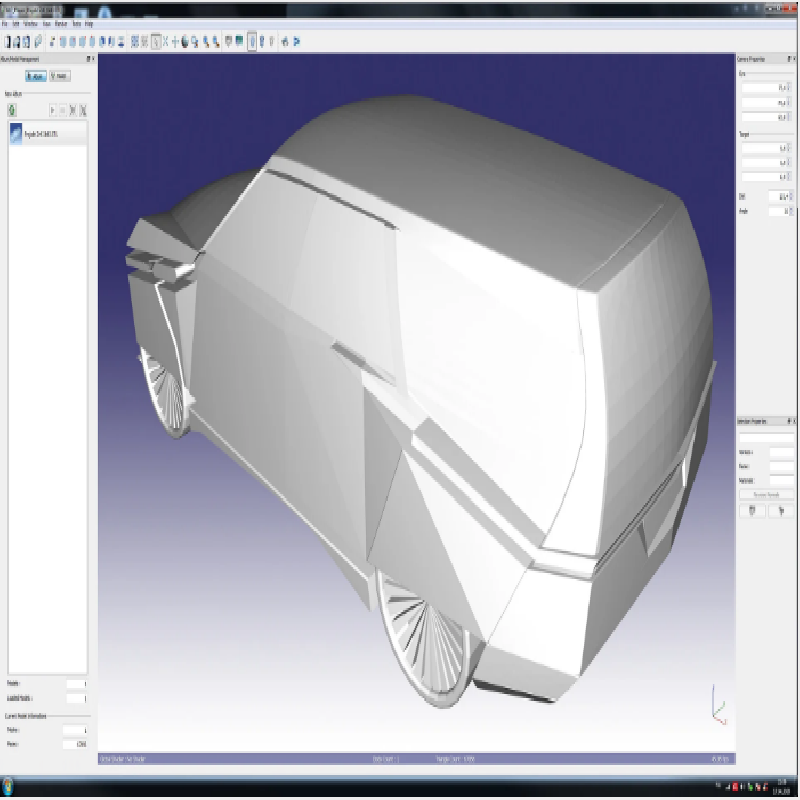Click the green icon under New Album

(x=10, y=108)
